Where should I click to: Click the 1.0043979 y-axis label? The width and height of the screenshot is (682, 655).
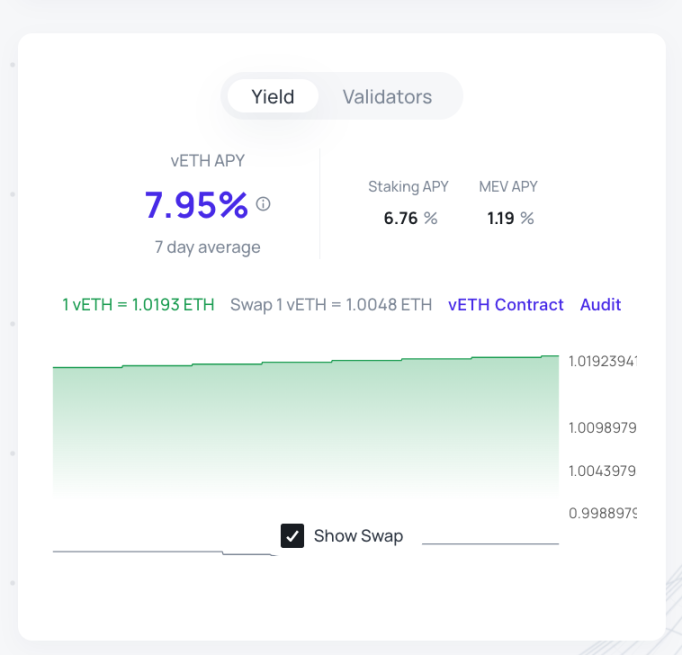(602, 470)
